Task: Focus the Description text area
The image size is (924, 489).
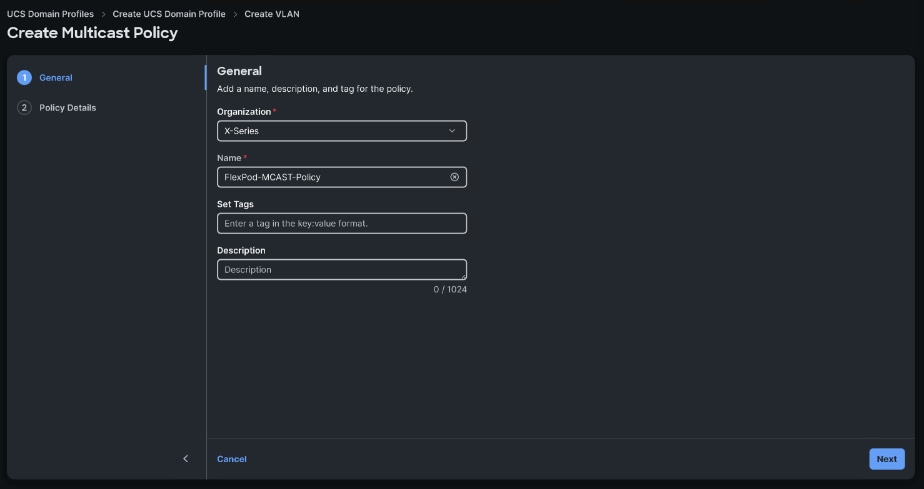Action: click(342, 269)
